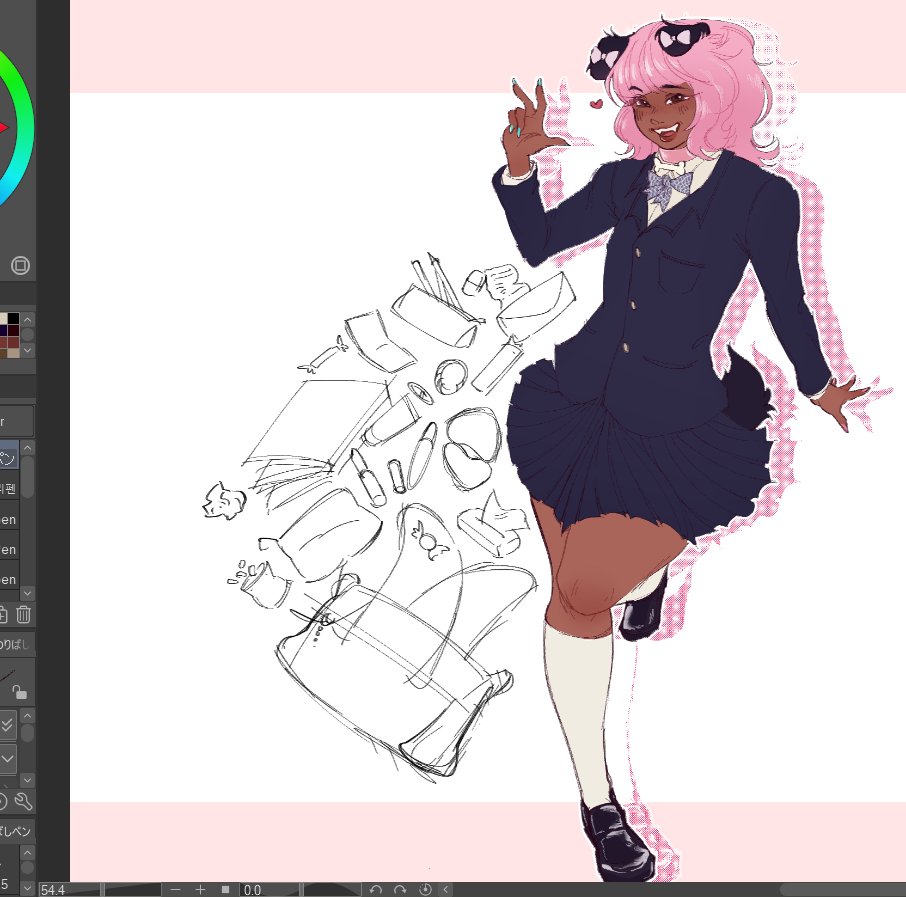Click the canvas horizontal scrollbar at bottom right
This screenshot has width=906, height=897.
[843, 890]
